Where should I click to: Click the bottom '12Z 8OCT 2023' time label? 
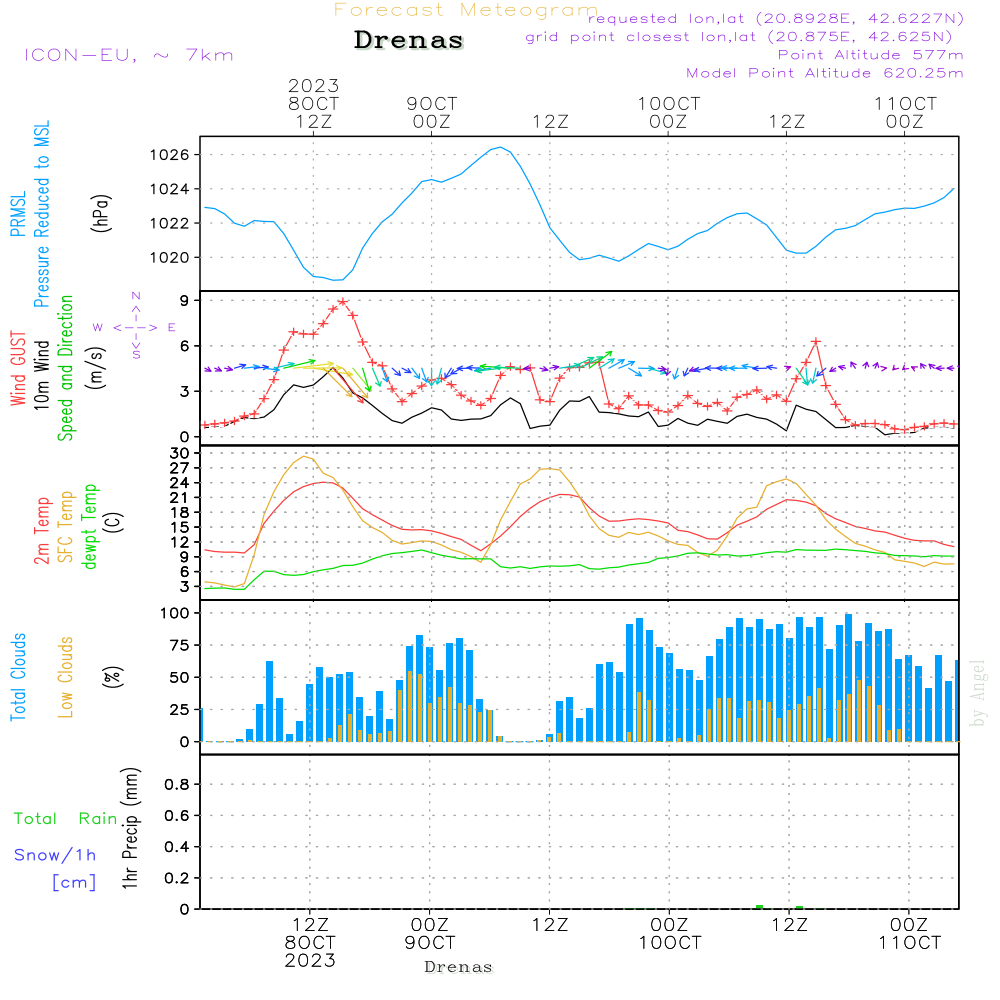(x=310, y=943)
